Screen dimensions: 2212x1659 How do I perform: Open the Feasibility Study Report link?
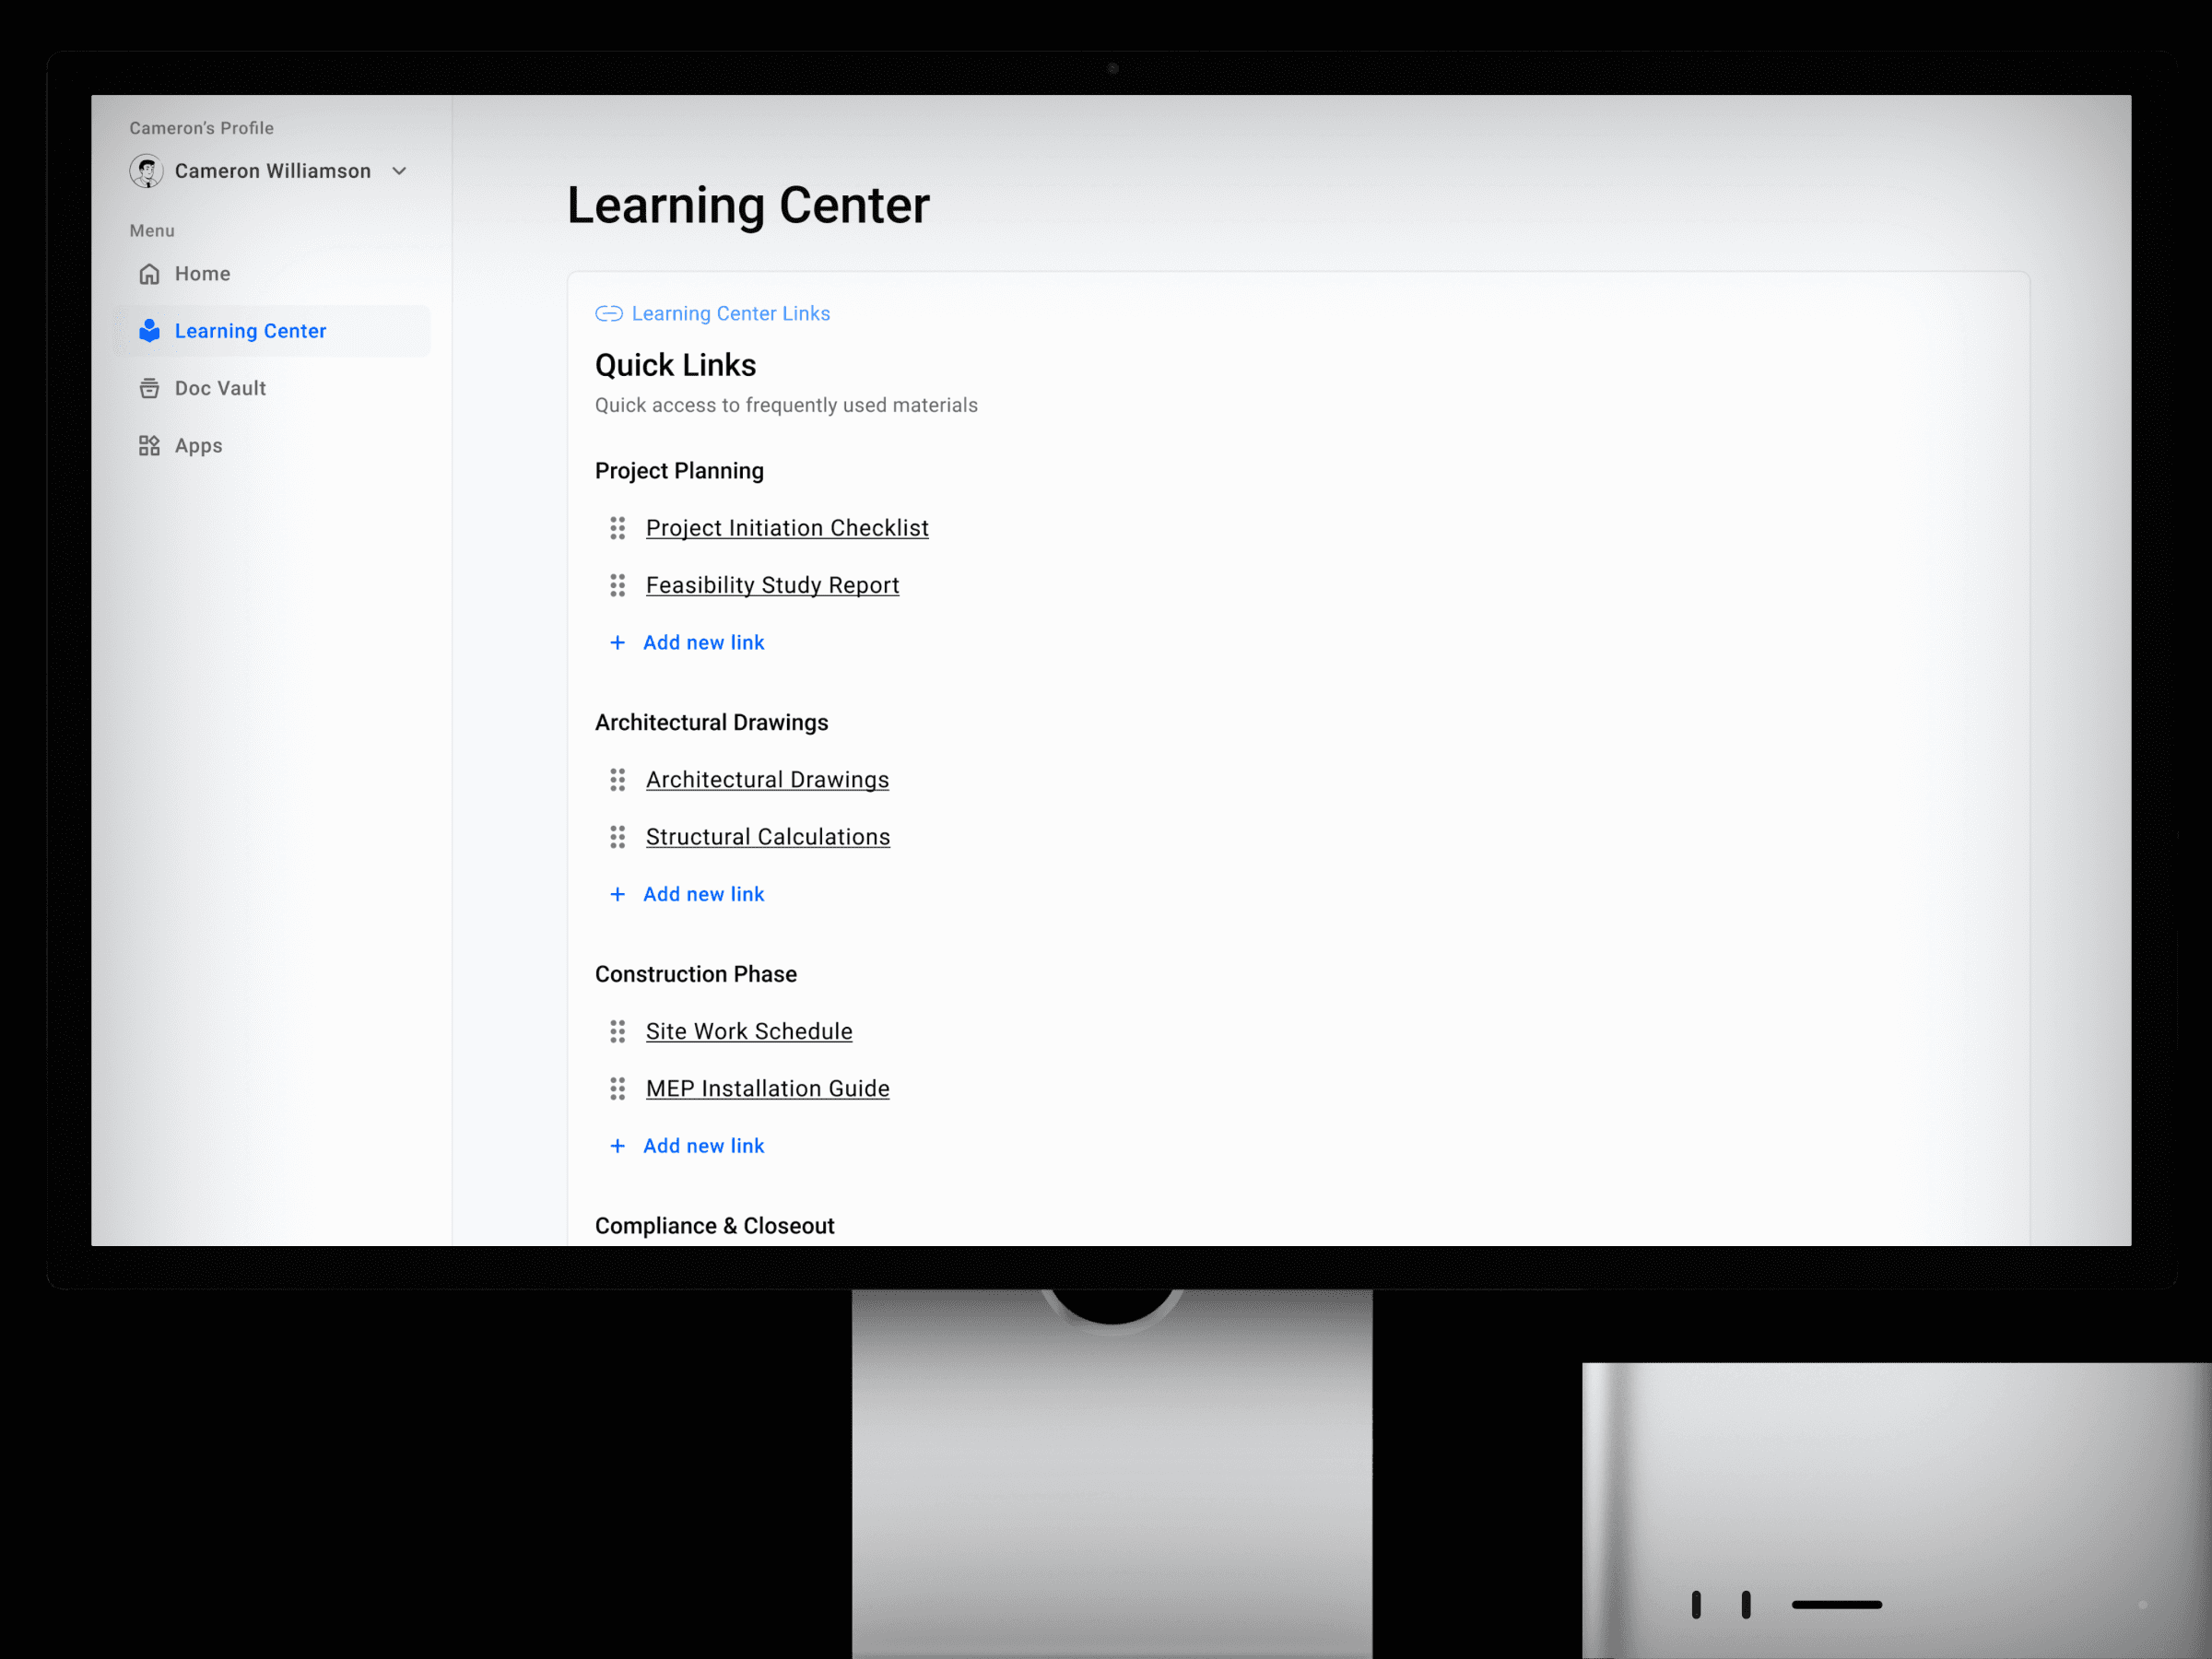click(771, 585)
